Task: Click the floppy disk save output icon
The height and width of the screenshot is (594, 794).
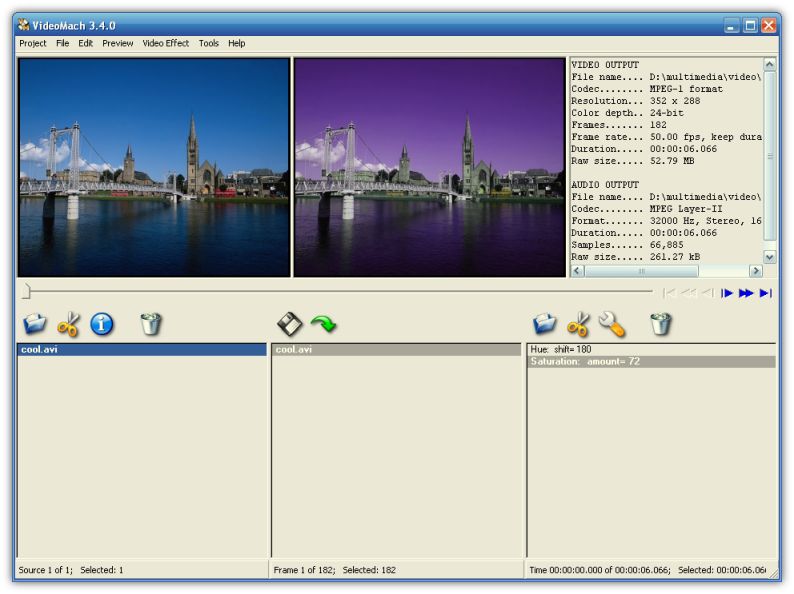Action: click(289, 324)
